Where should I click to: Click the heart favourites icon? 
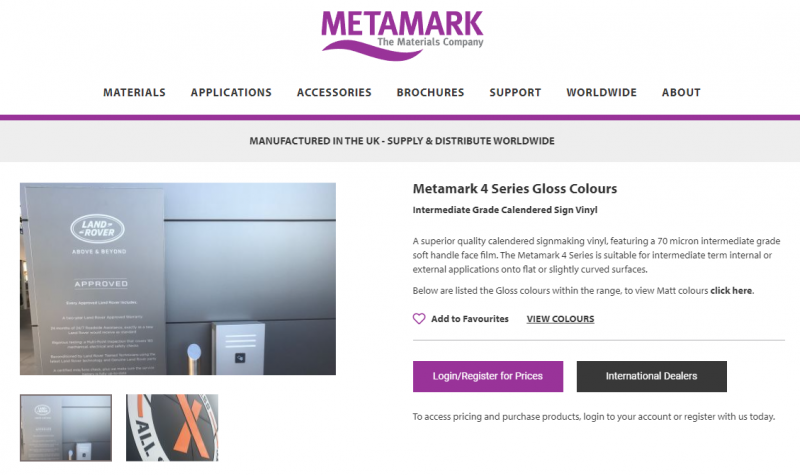pyautogui.click(x=419, y=319)
